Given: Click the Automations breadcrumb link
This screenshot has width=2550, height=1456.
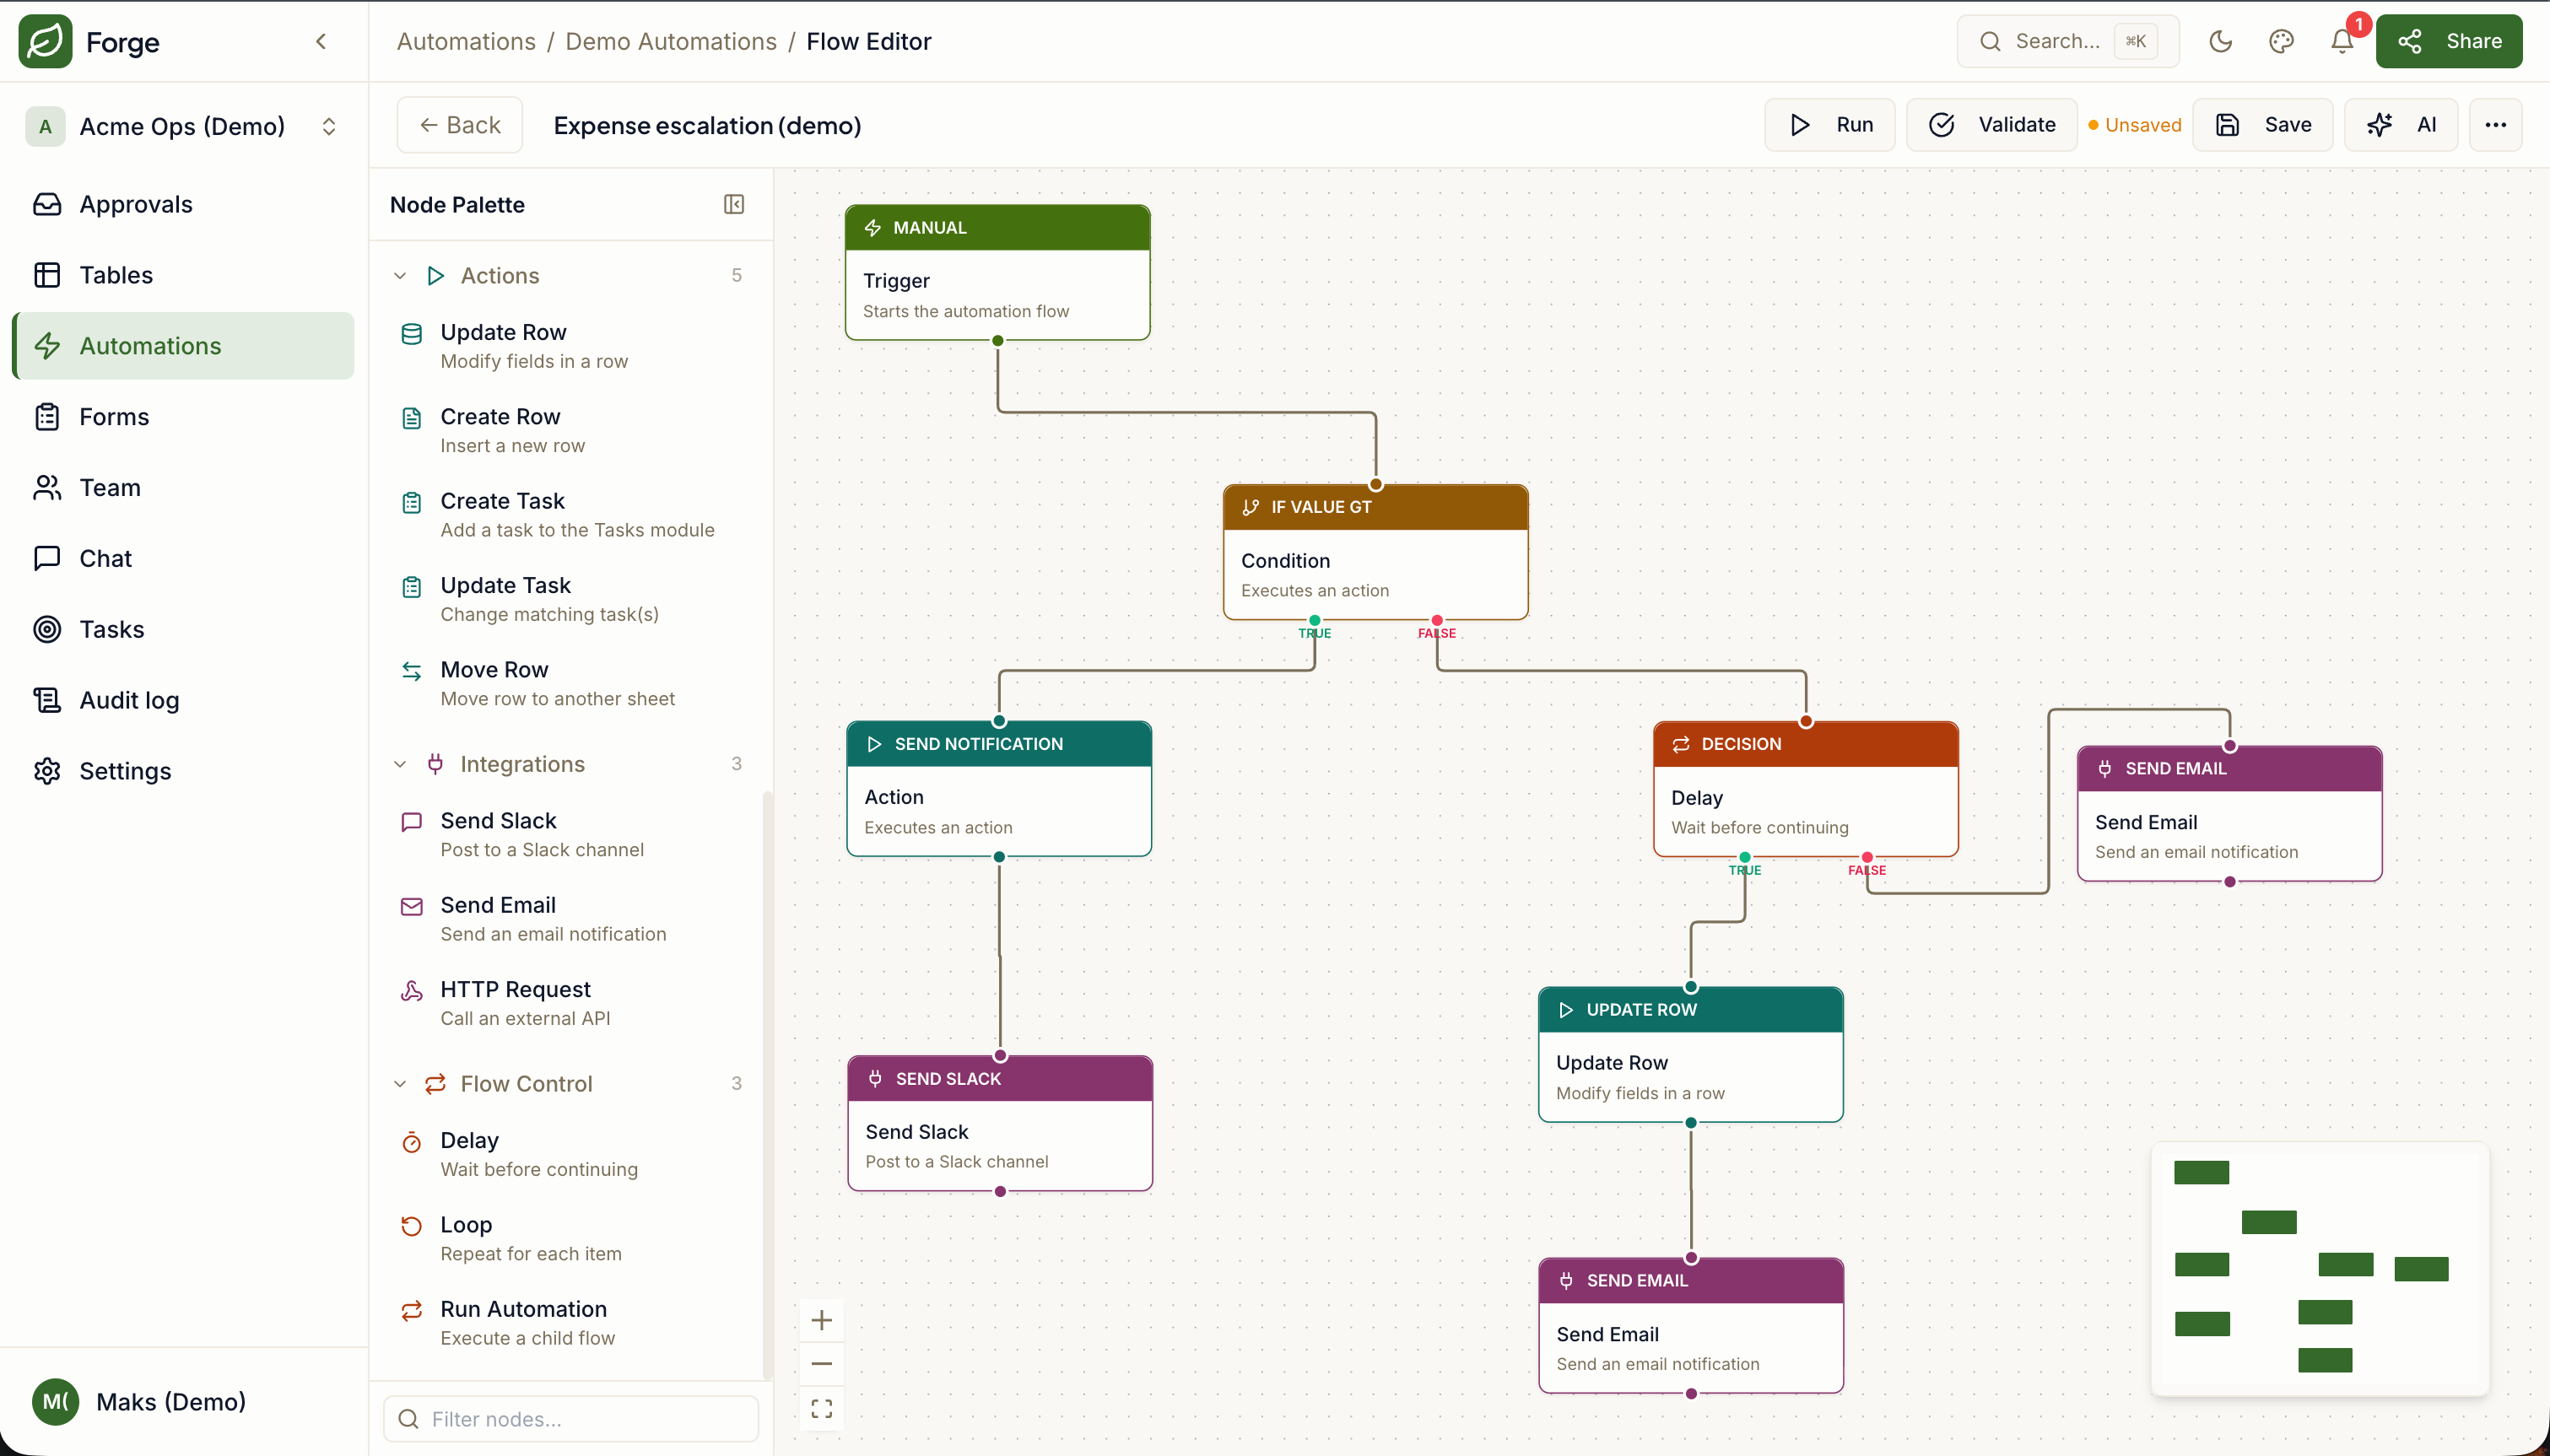Looking at the screenshot, I should point(466,41).
